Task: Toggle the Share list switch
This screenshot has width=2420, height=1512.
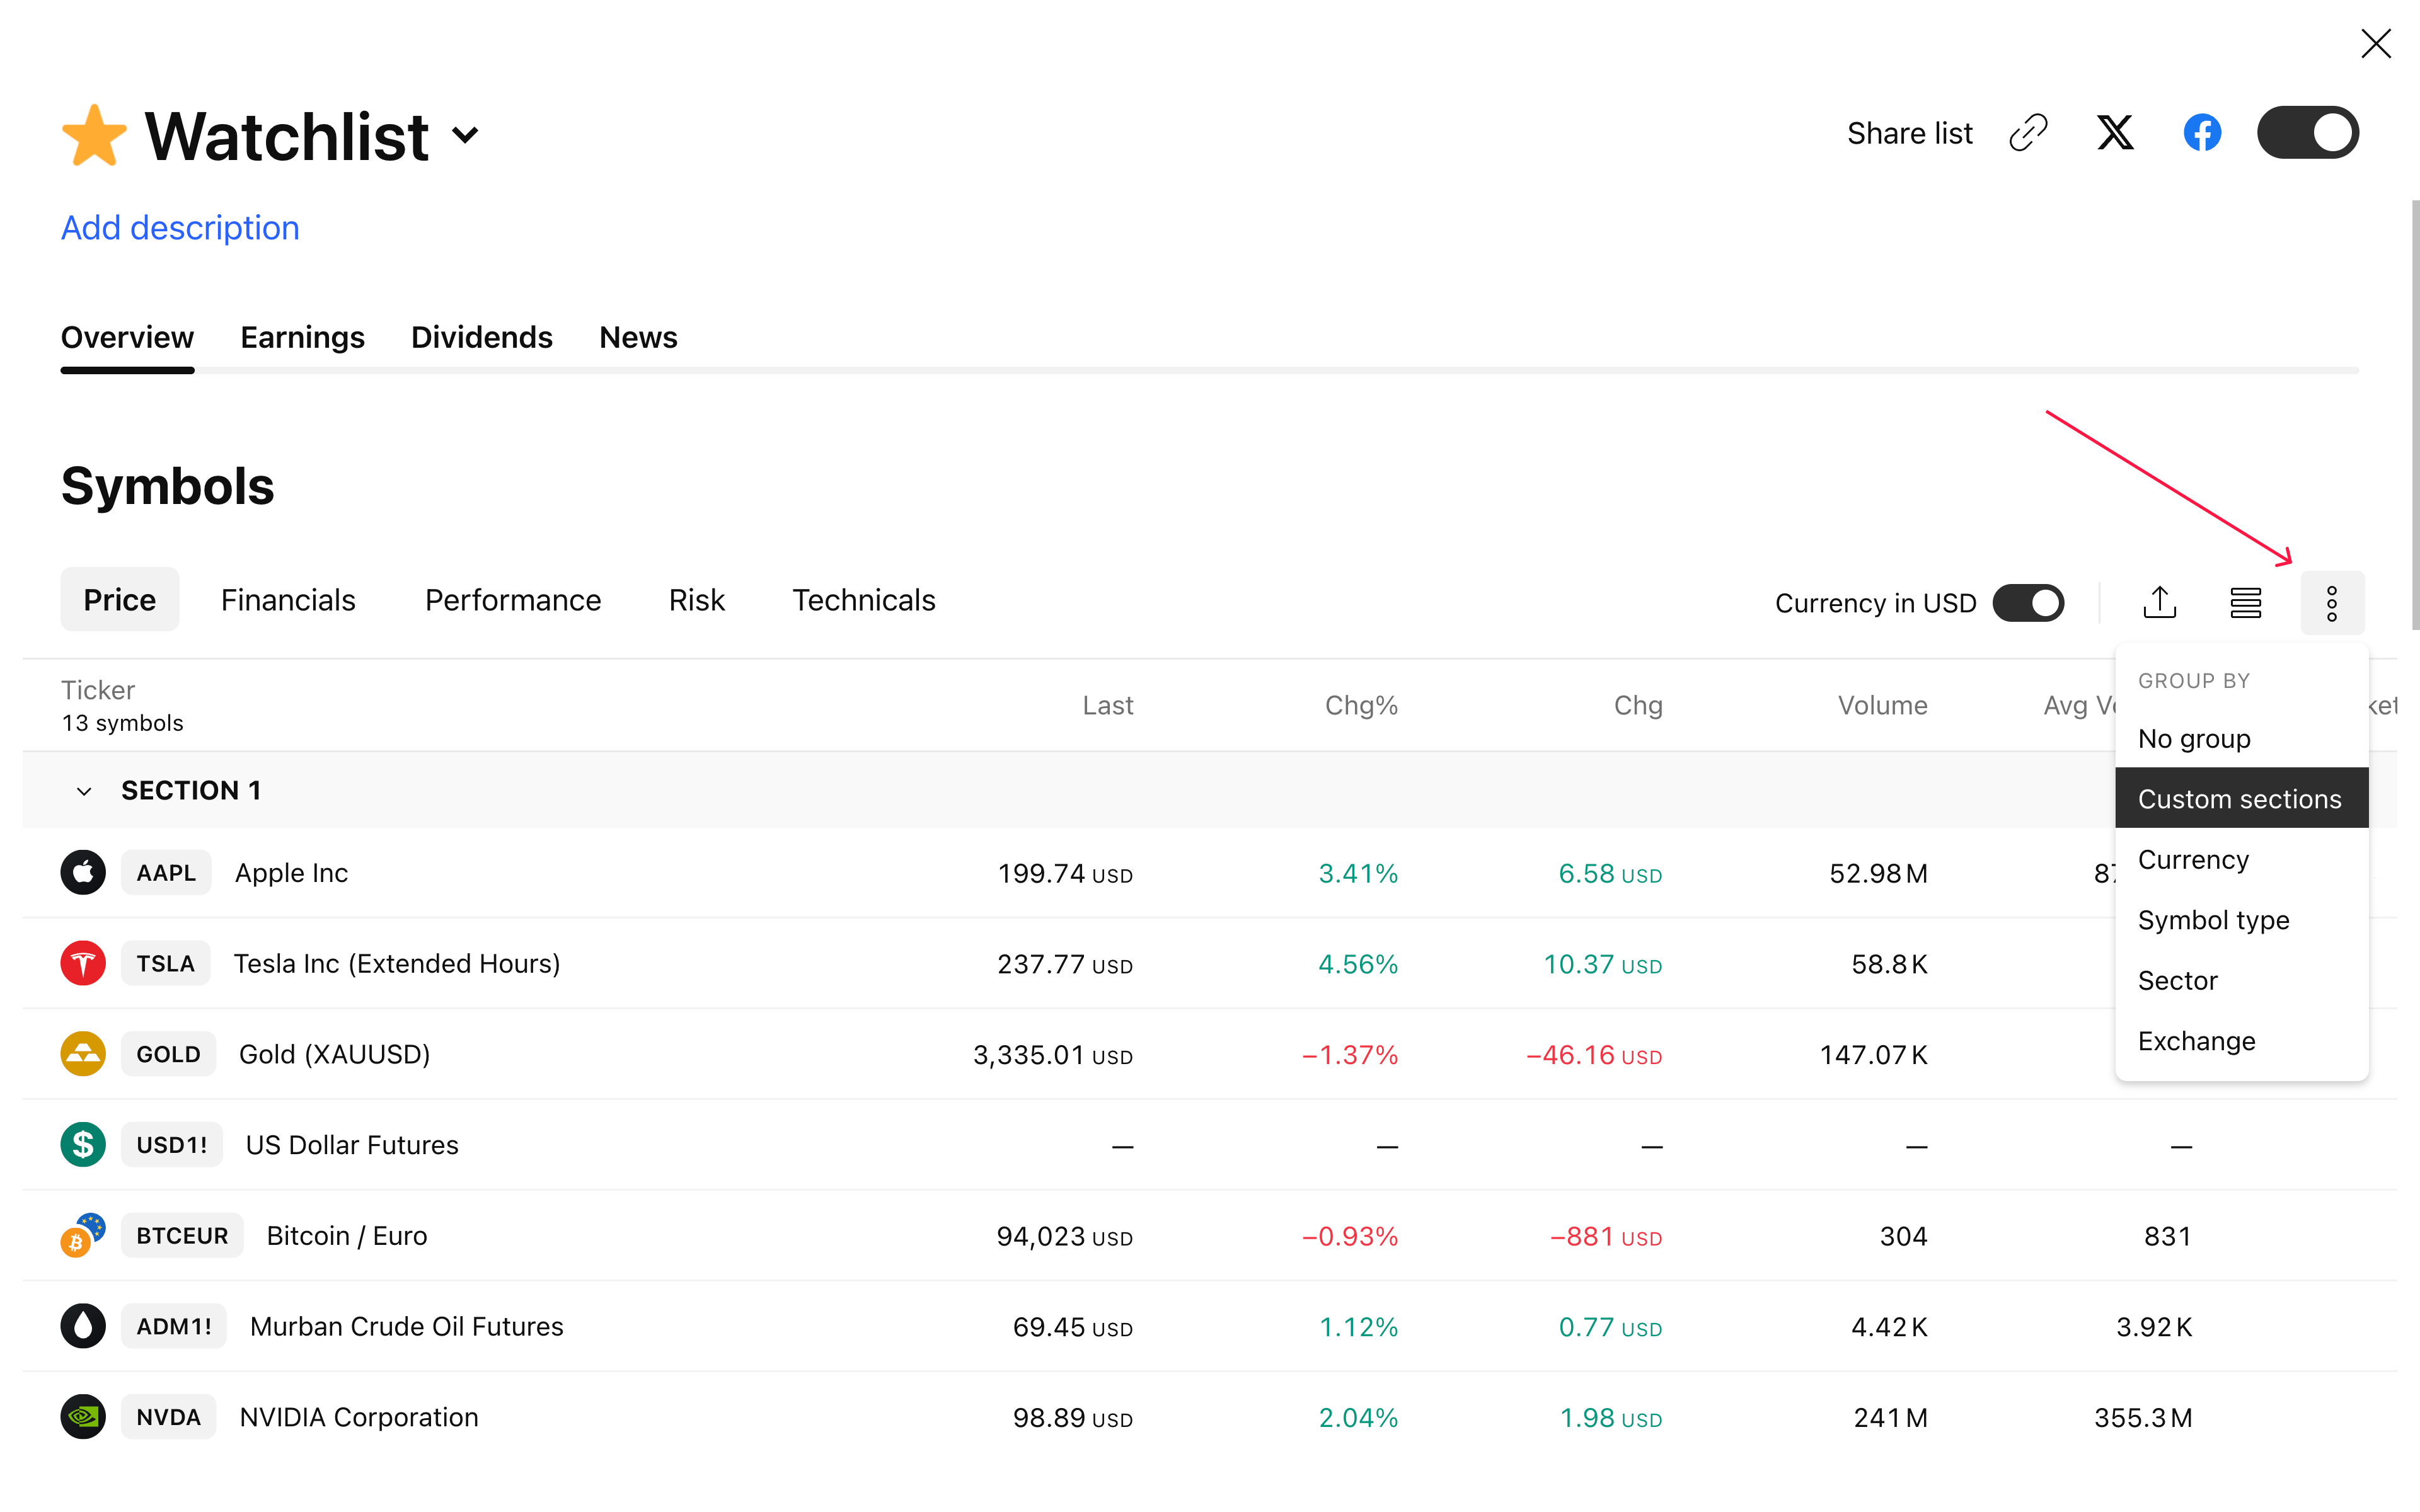Action: tap(2307, 133)
